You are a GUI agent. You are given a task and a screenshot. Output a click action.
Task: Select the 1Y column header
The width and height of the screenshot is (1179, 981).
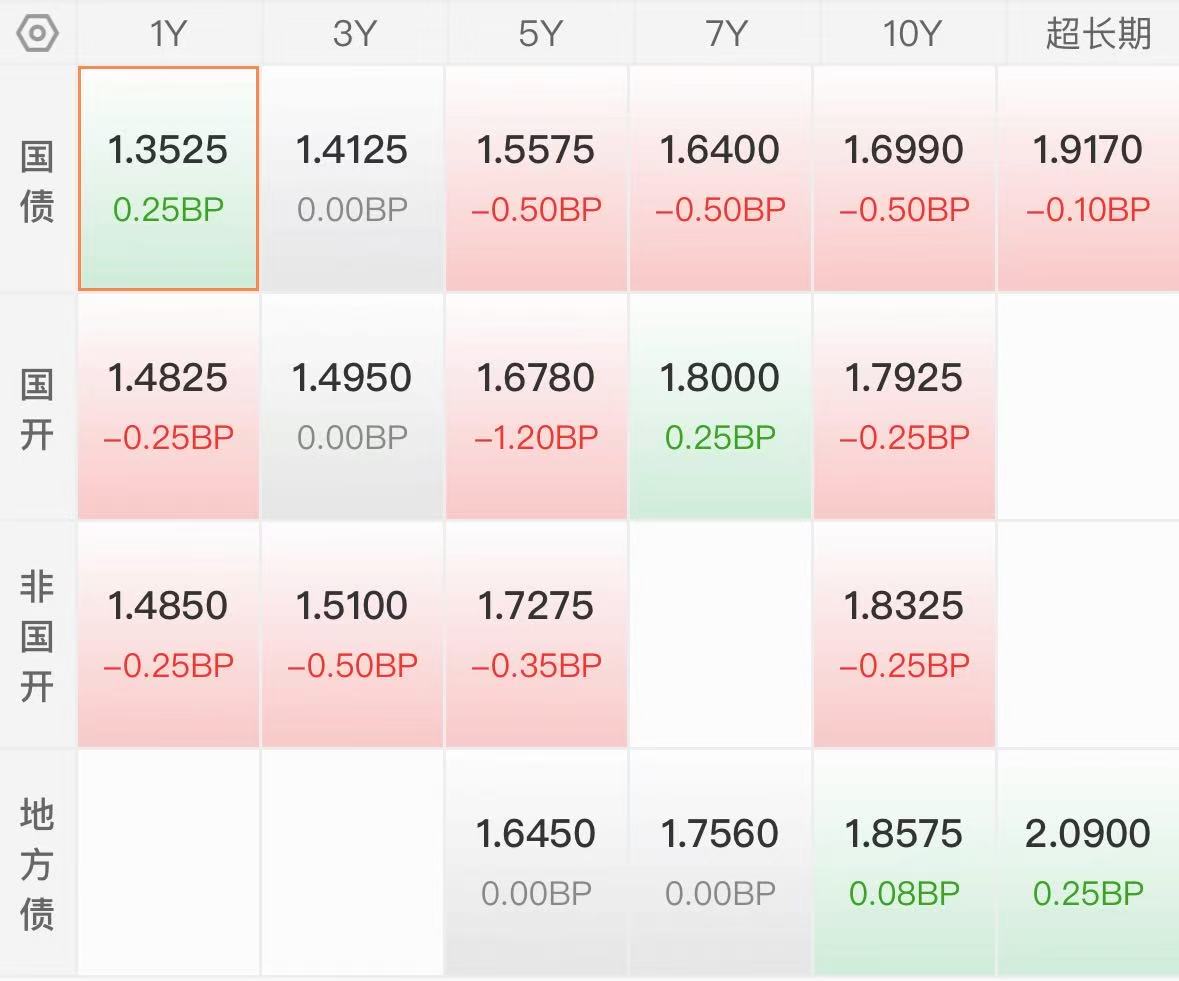point(168,34)
